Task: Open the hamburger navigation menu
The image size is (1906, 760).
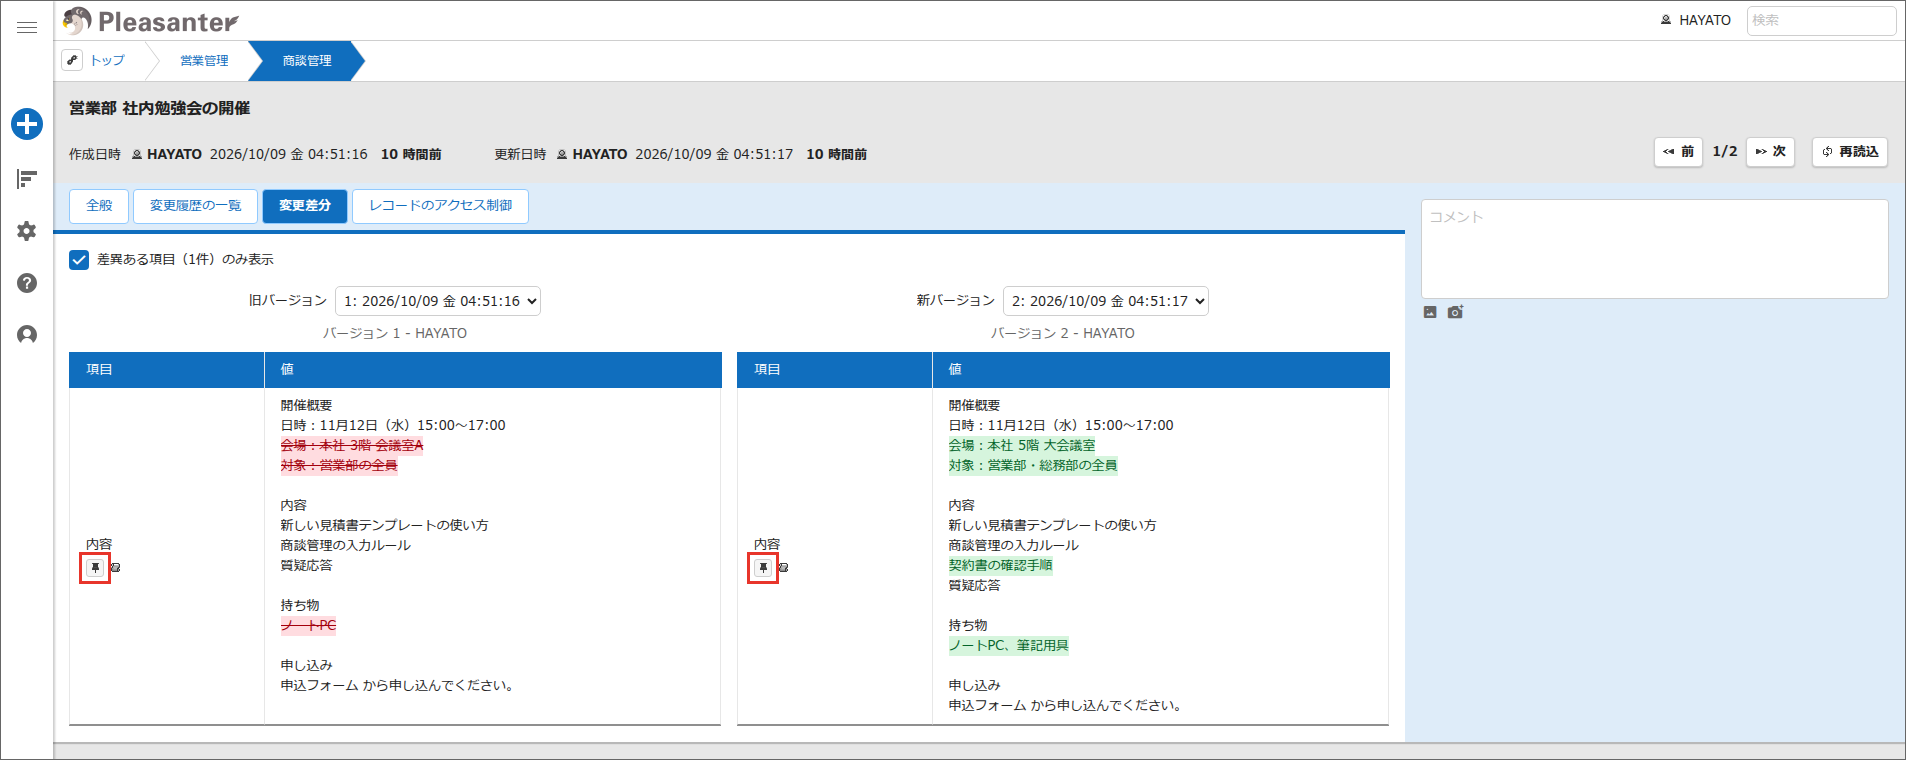Action: [27, 27]
